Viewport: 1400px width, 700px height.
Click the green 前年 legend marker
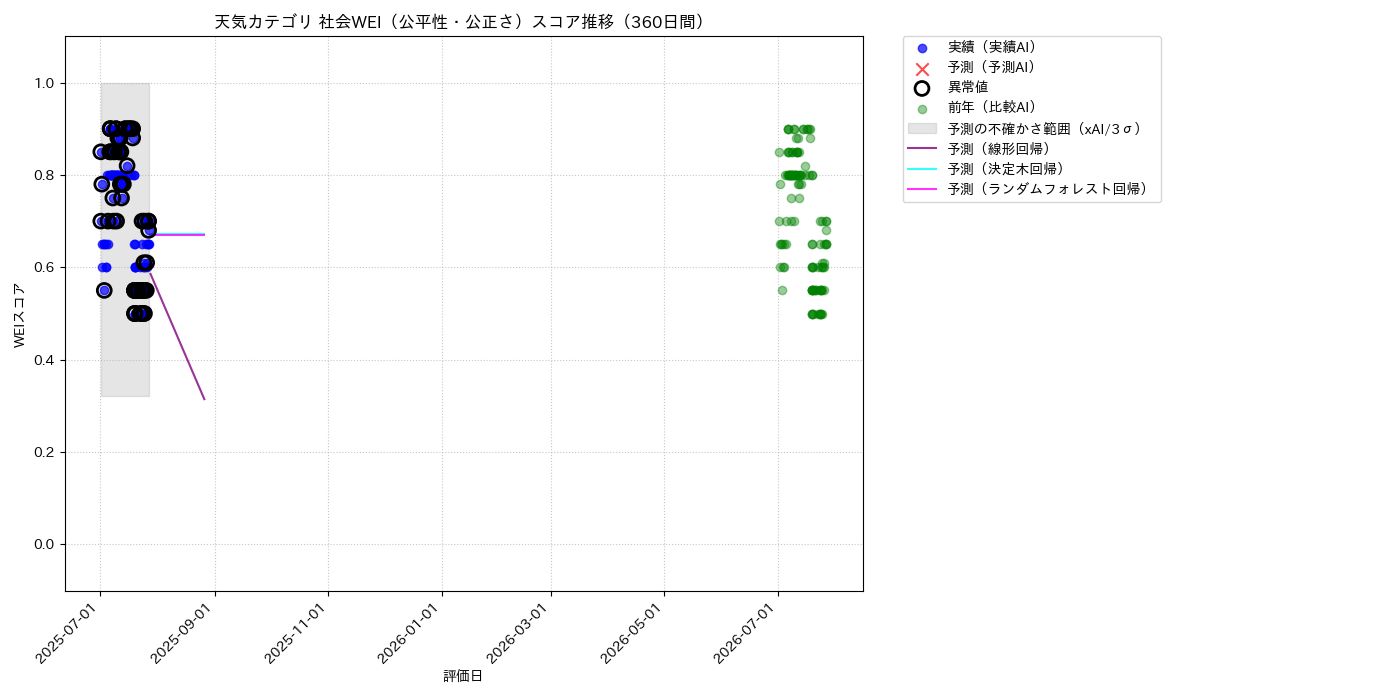922,109
